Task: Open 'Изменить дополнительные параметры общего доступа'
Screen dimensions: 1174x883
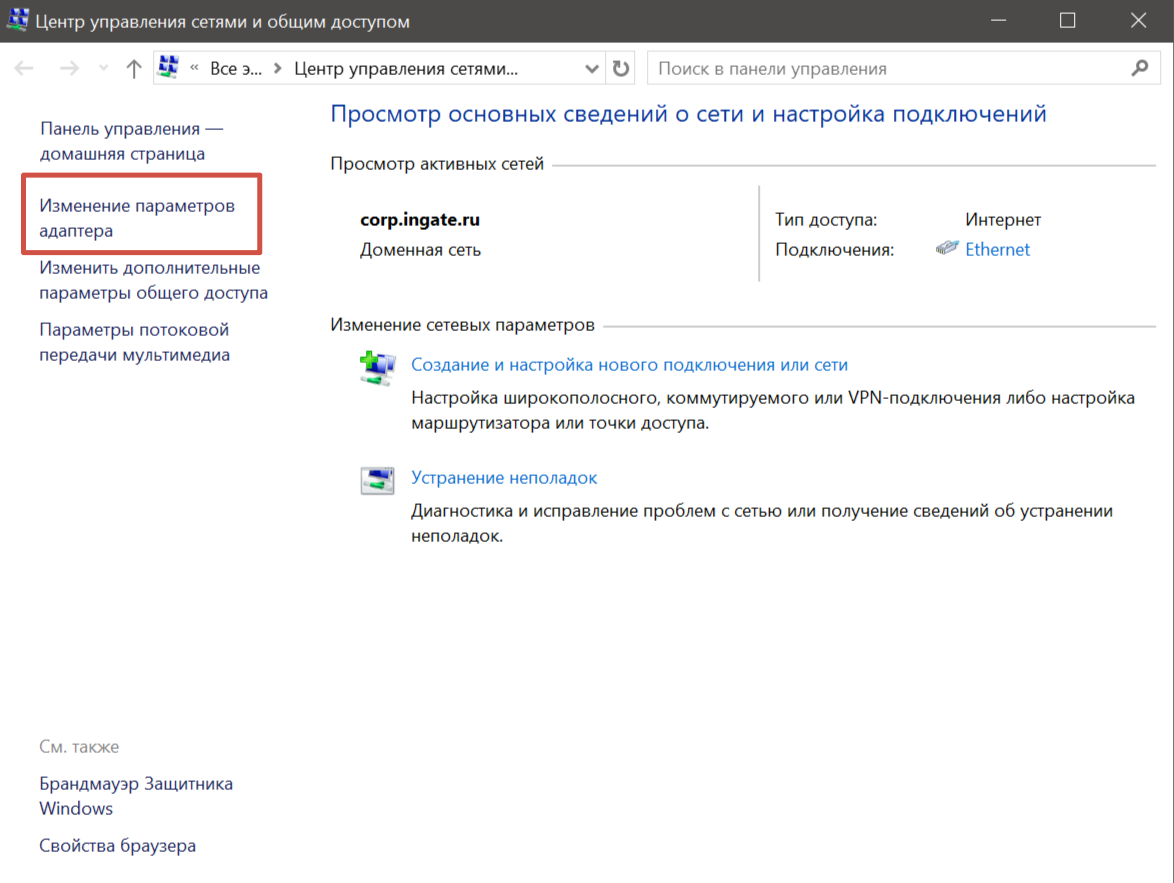Action: tap(153, 280)
